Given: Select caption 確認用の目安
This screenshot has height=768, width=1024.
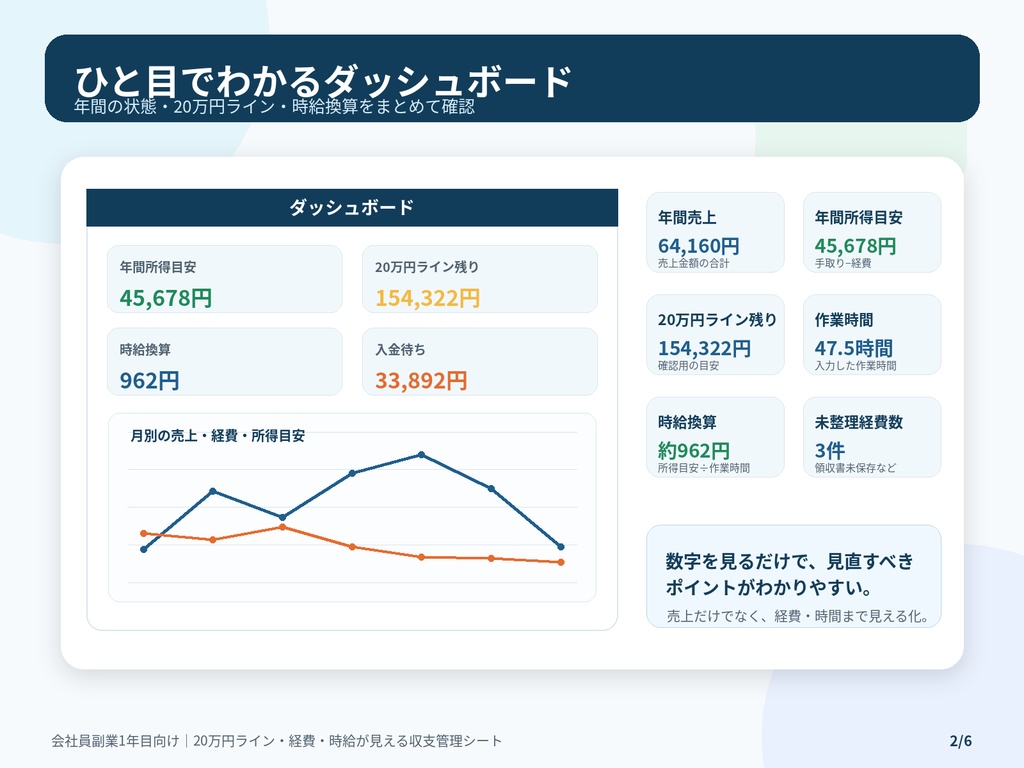Looking at the screenshot, I should click(x=688, y=366).
